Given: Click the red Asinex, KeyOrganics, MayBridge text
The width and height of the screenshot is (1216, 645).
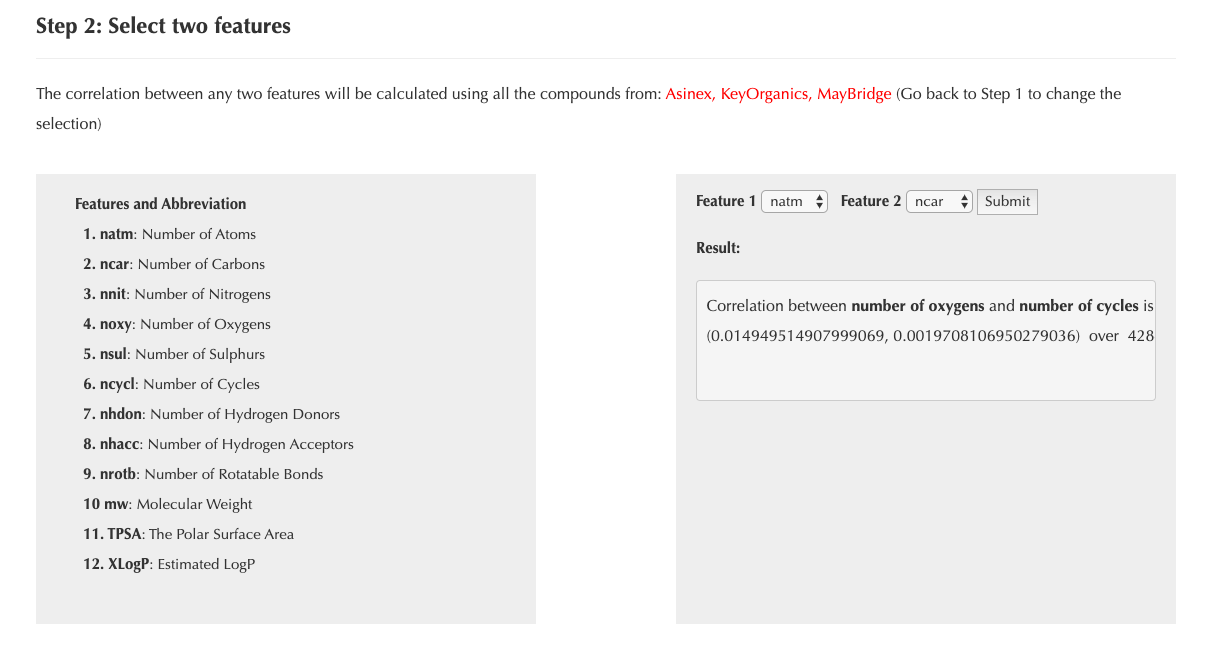Looking at the screenshot, I should 778,94.
